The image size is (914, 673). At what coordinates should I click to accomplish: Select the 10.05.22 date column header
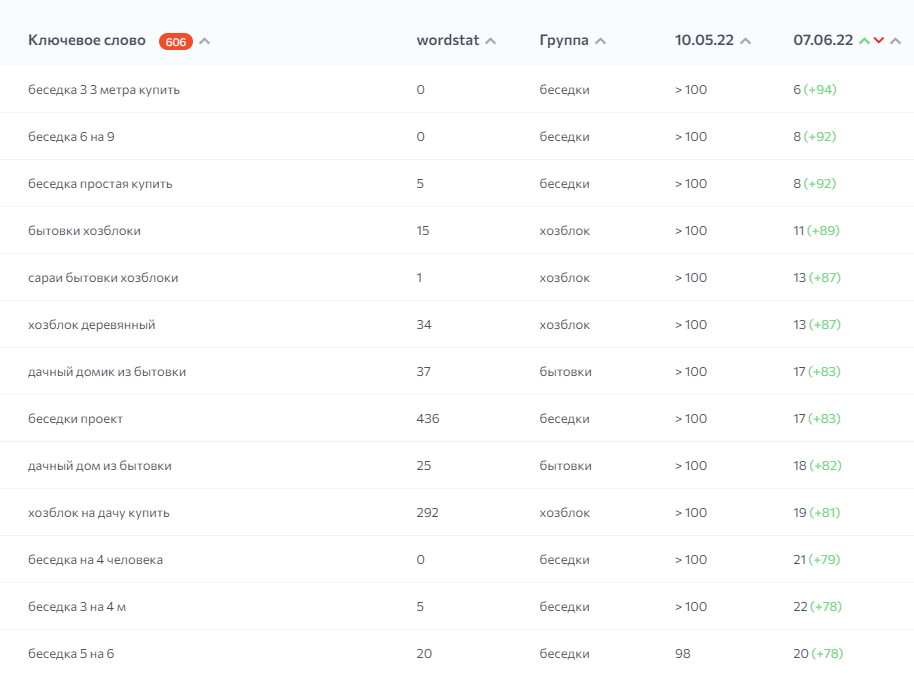(704, 40)
